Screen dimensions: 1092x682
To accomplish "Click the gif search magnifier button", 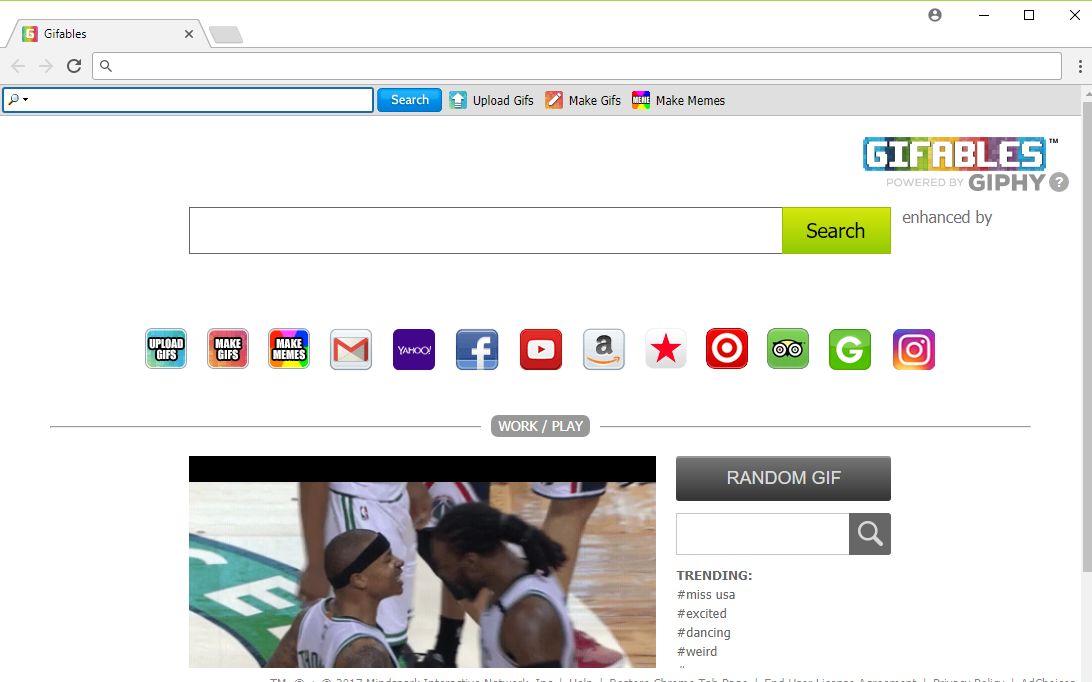I will pos(870,534).
